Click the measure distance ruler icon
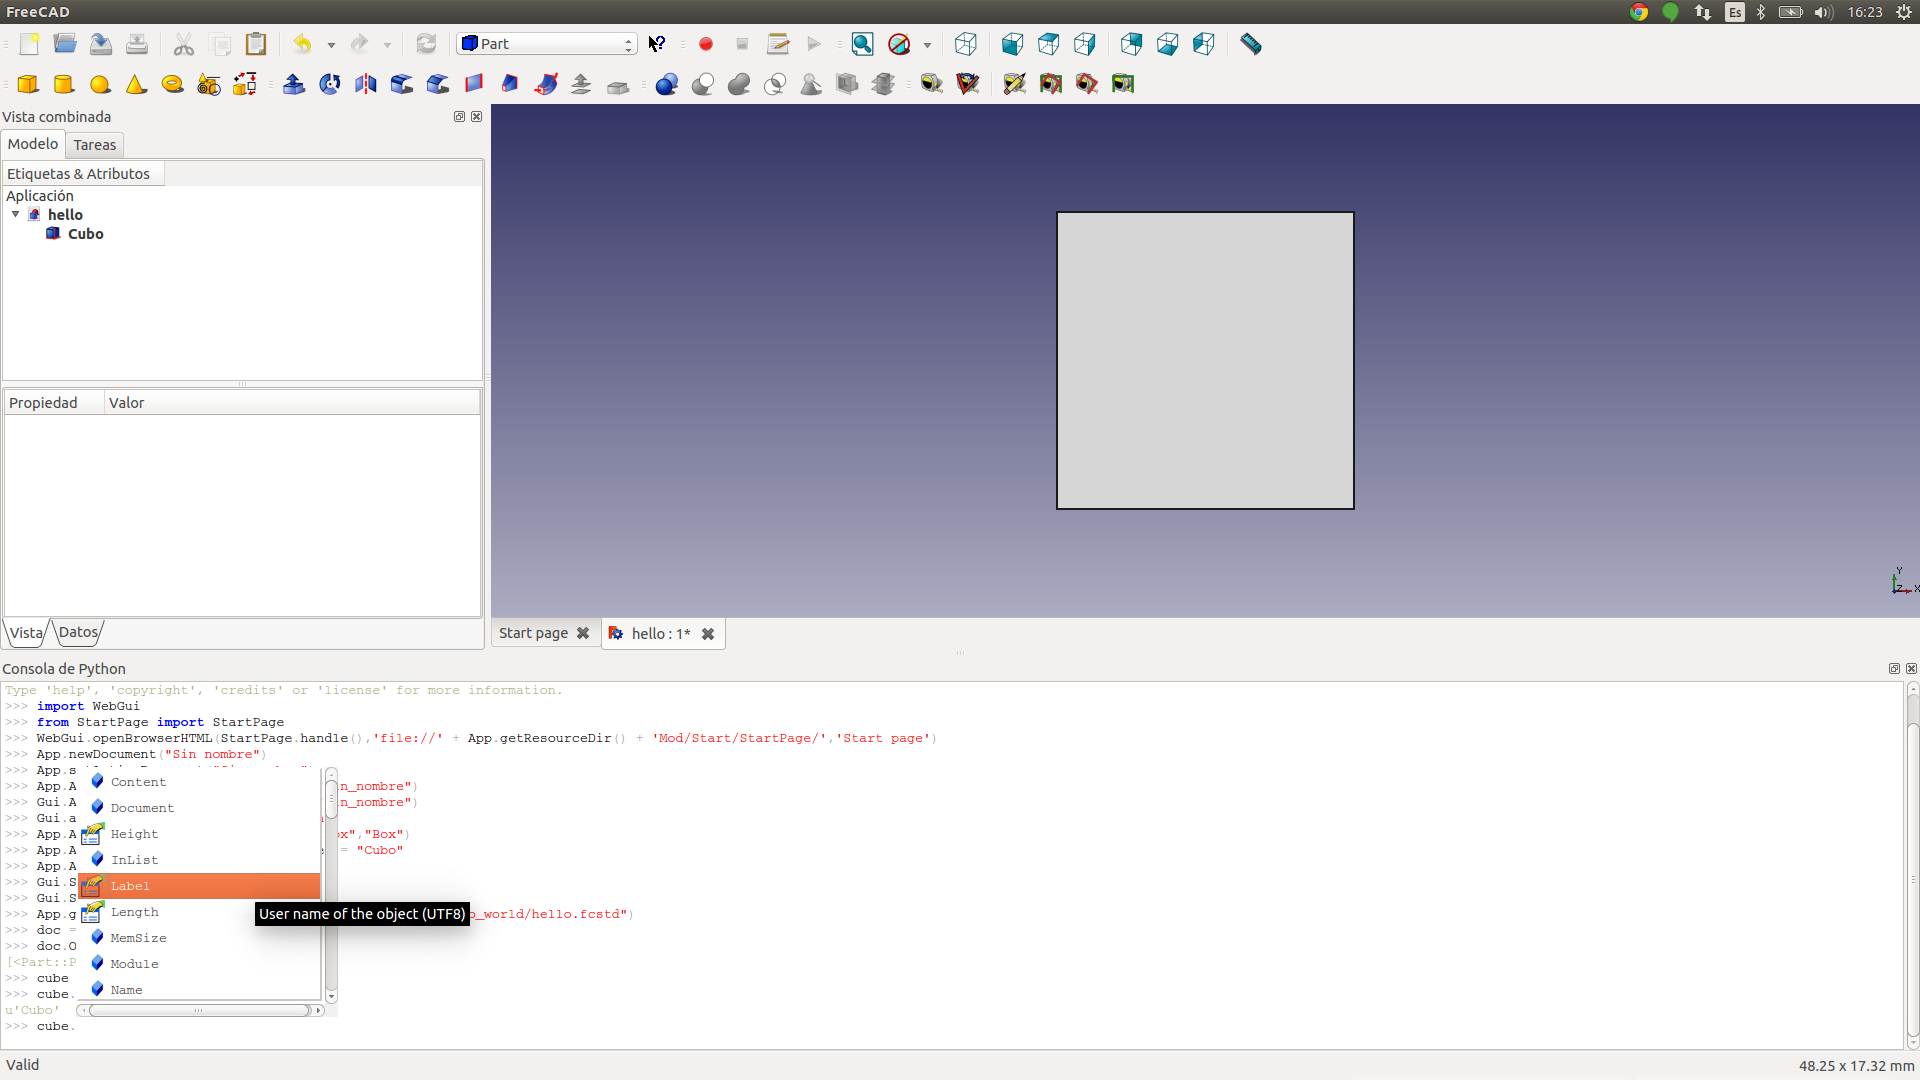Image resolution: width=1920 pixels, height=1080 pixels. coord(1250,44)
